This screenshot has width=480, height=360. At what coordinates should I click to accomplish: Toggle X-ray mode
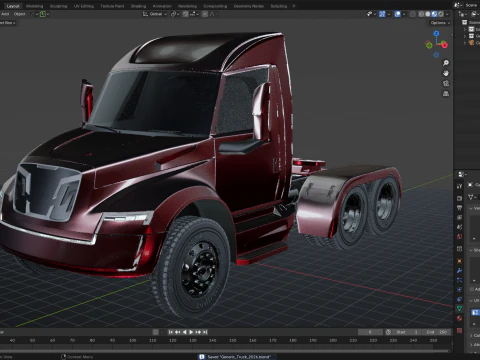tap(413, 14)
